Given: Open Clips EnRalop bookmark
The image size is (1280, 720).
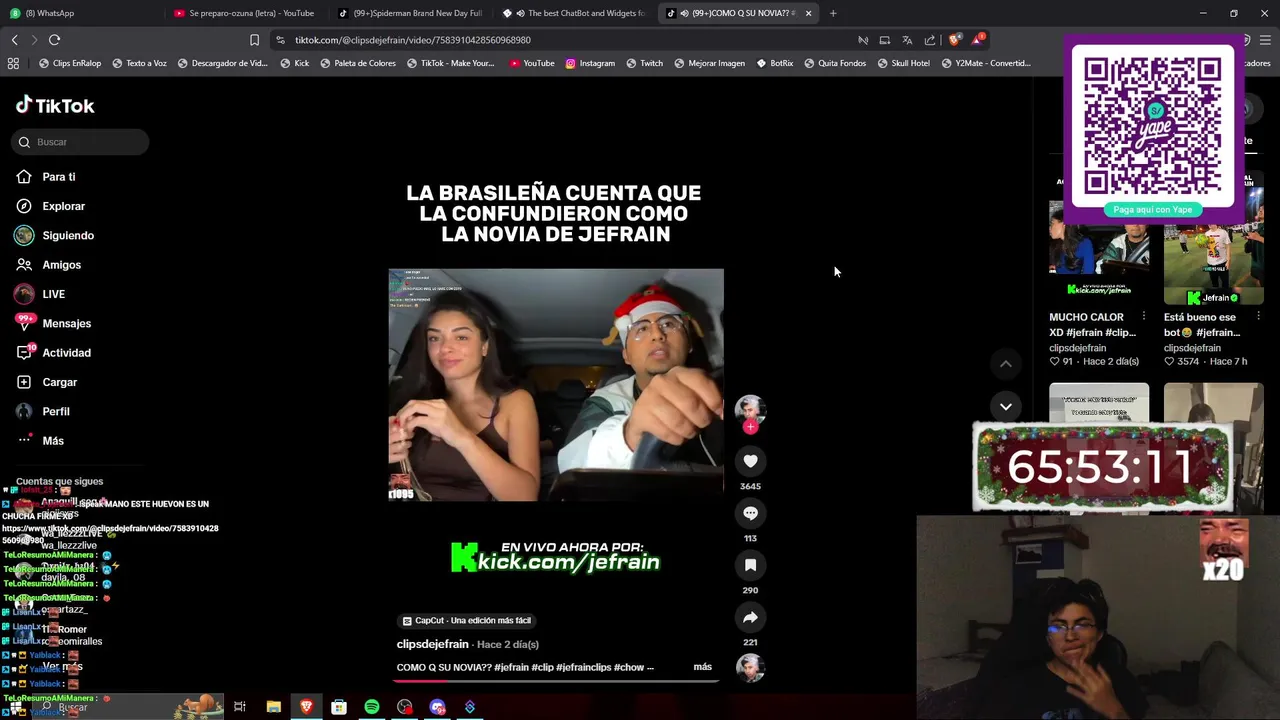Looking at the screenshot, I should [69, 63].
